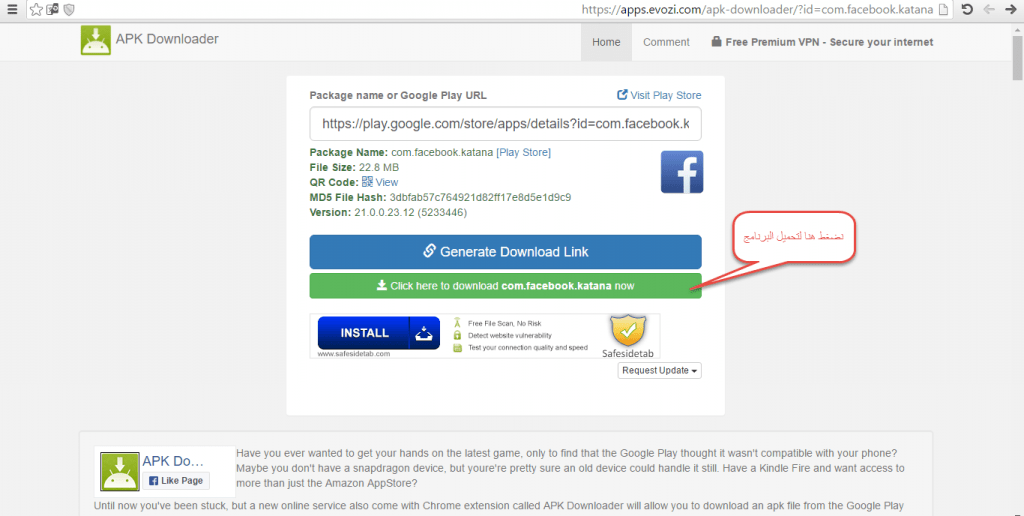
Task: Click the package URL input field
Action: [x=505, y=123]
